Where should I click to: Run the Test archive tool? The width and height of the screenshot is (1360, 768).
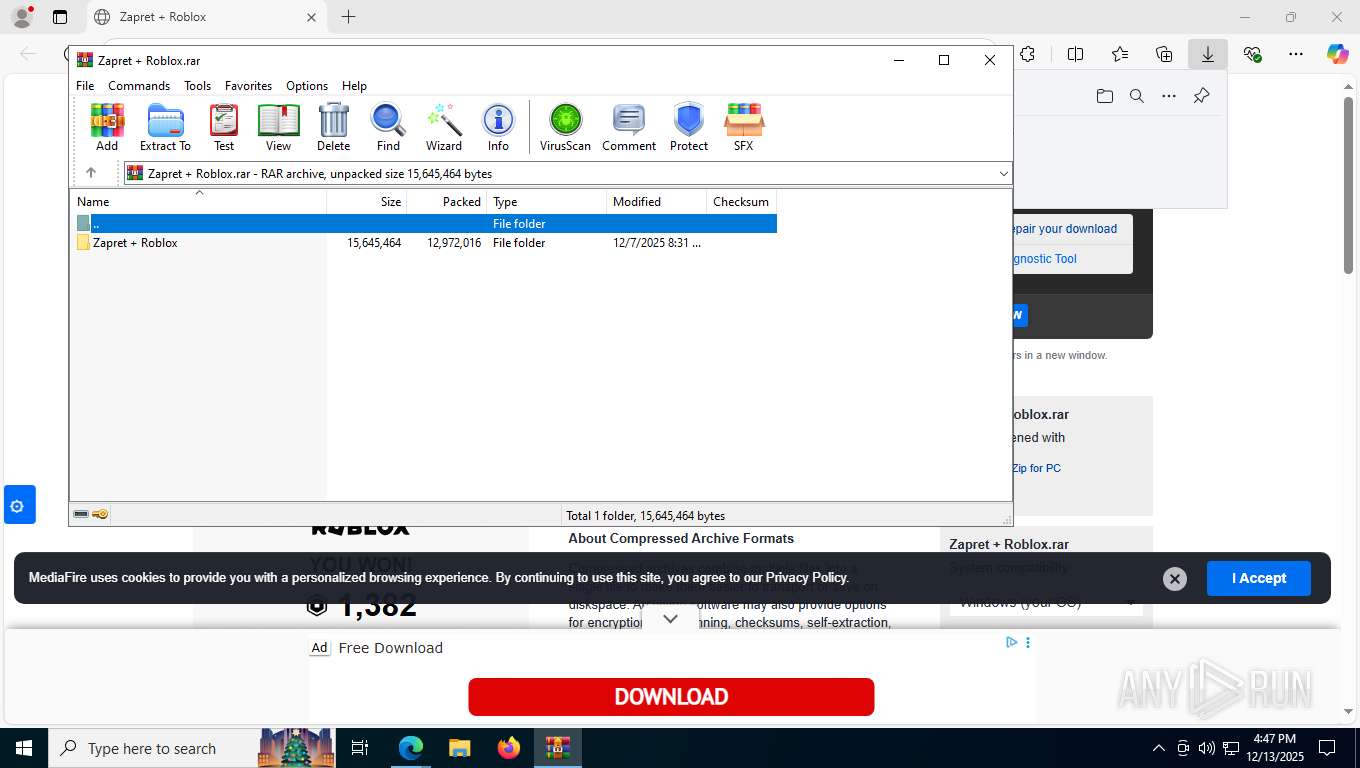pyautogui.click(x=224, y=127)
